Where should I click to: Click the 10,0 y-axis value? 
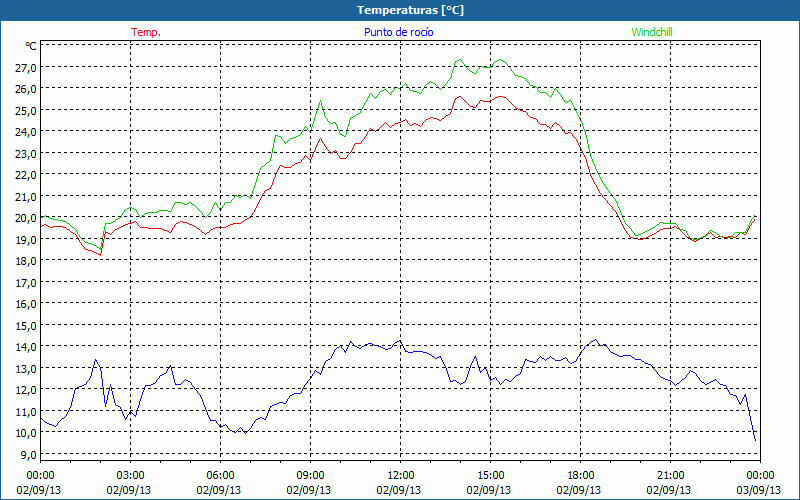coord(27,433)
